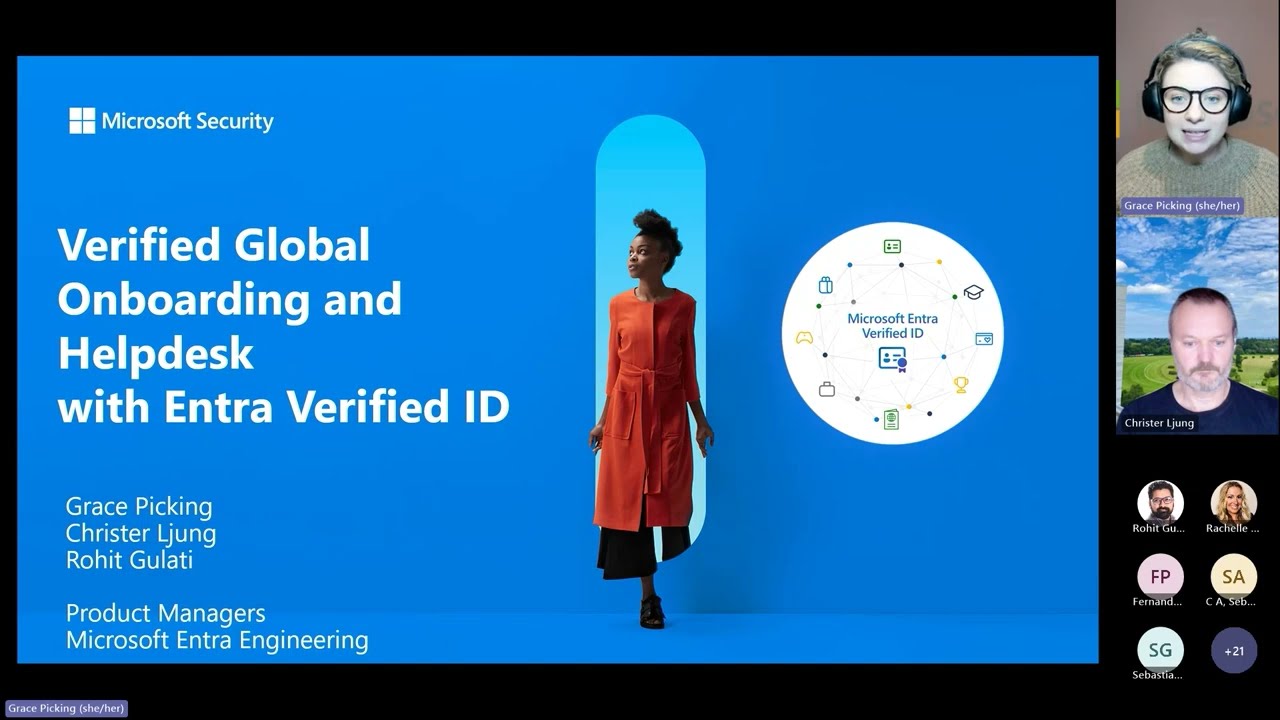Click the clipboard document icon at circle bottom

pos(891,420)
